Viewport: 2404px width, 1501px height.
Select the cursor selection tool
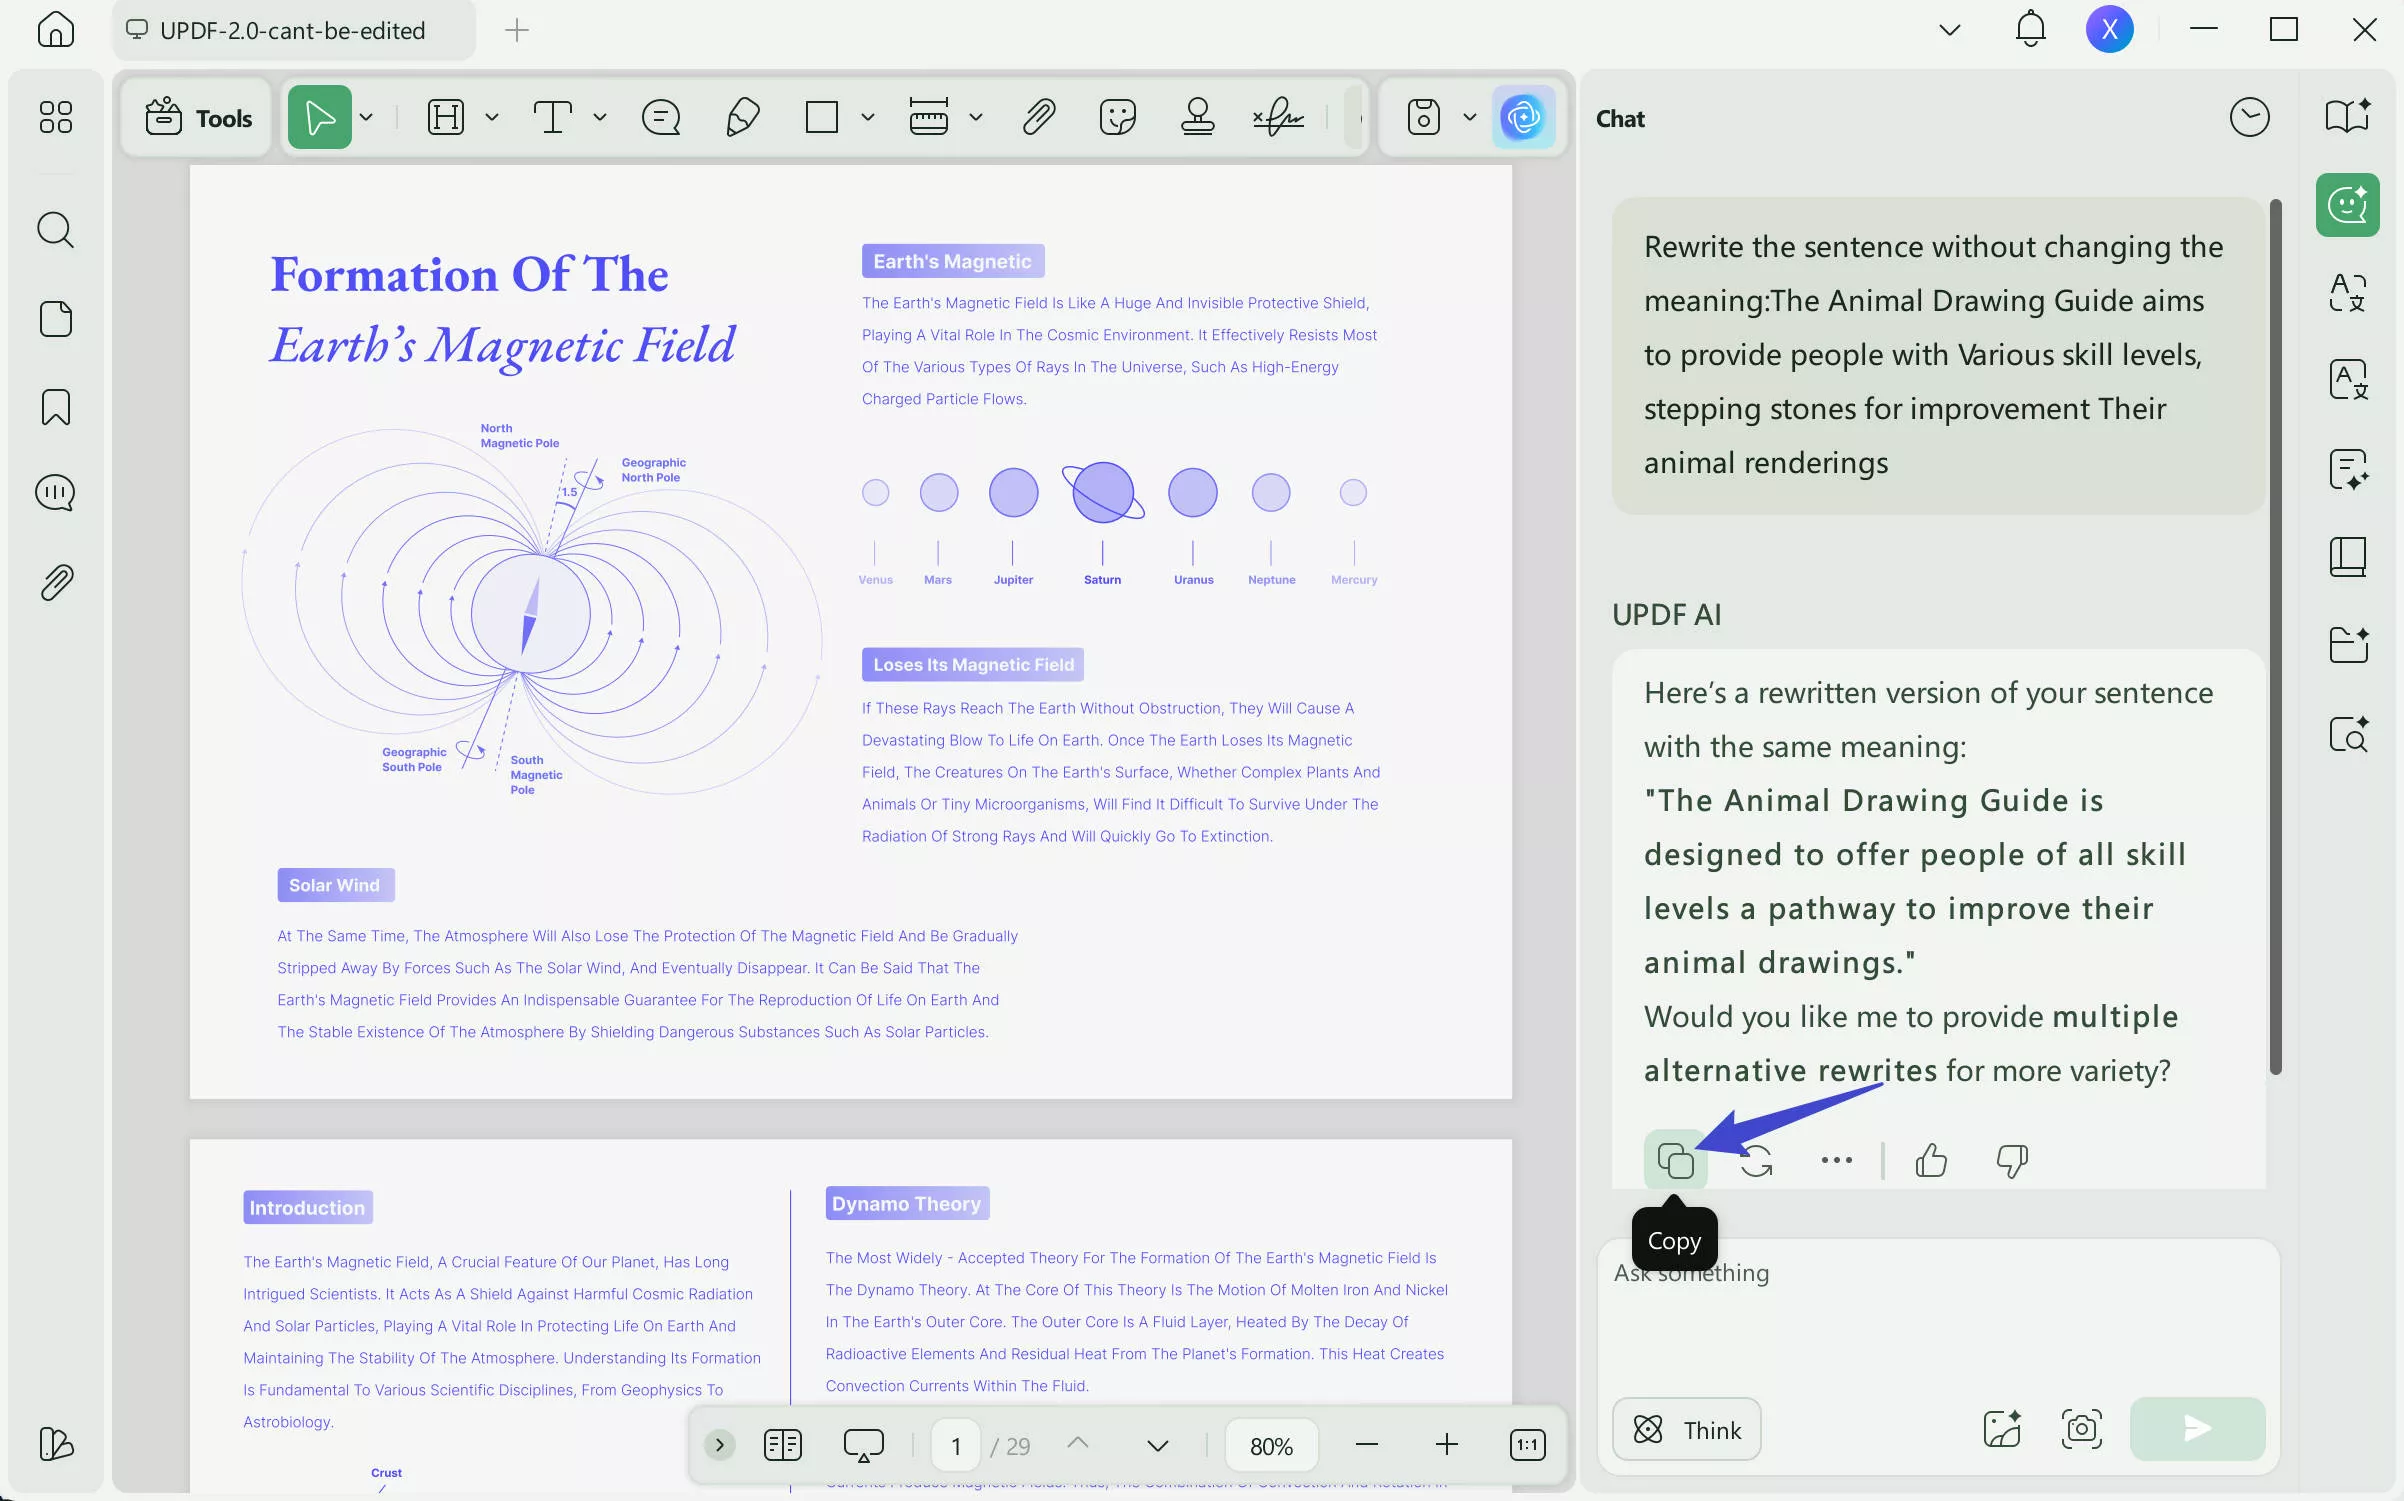(x=319, y=118)
